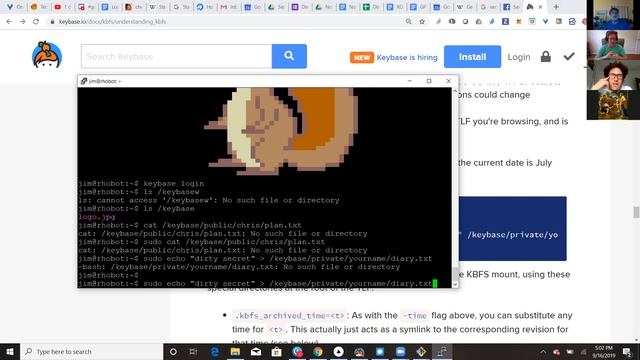The image size is (640, 360).
Task: Show hidden system tray icons chevron
Action: click(x=543, y=351)
